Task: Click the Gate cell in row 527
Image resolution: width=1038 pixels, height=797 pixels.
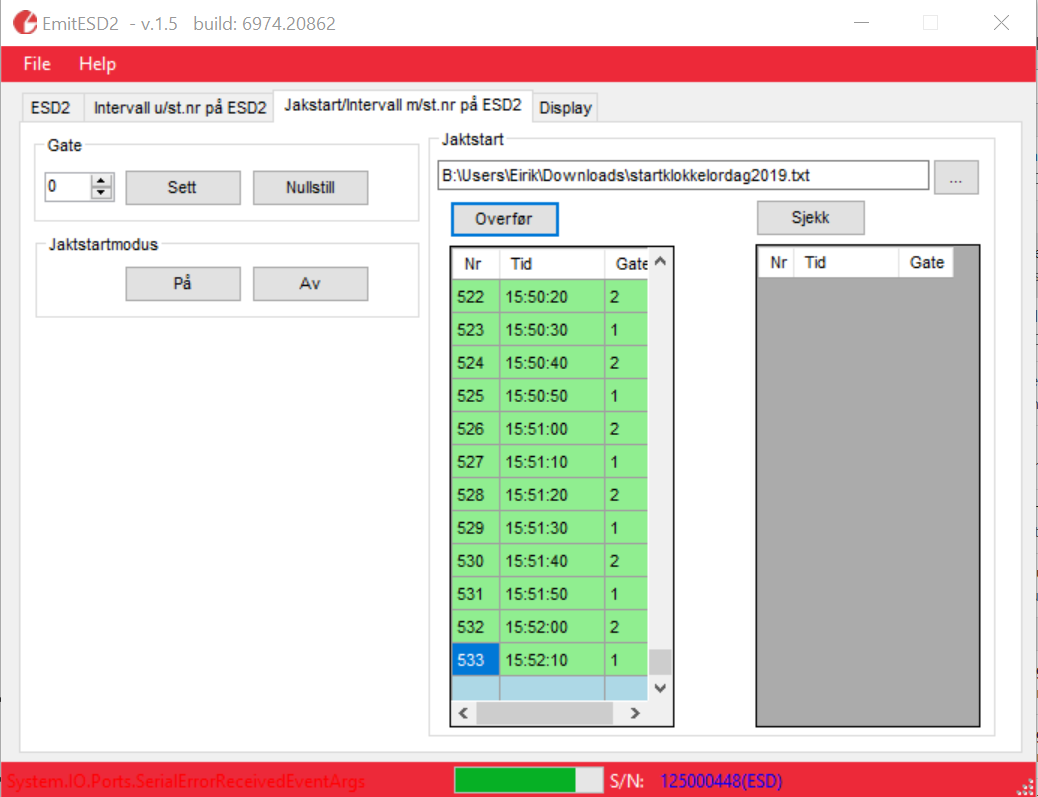Action: pos(626,462)
